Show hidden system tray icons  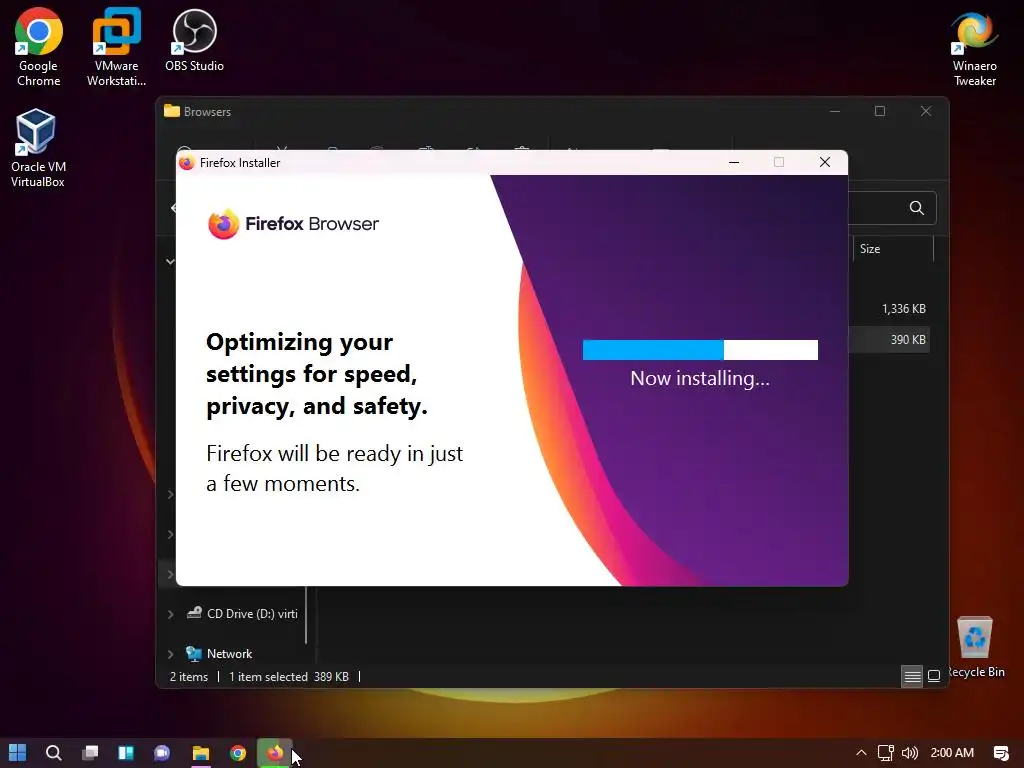coord(861,753)
